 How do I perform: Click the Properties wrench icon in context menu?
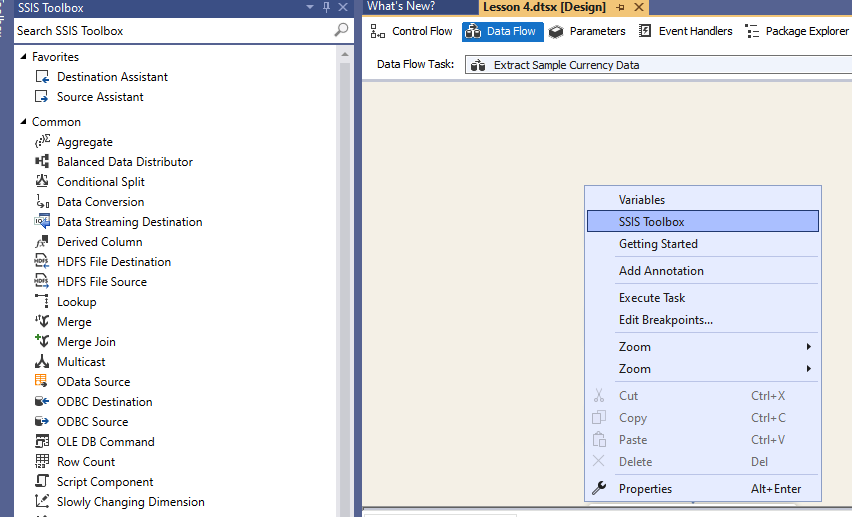599,488
